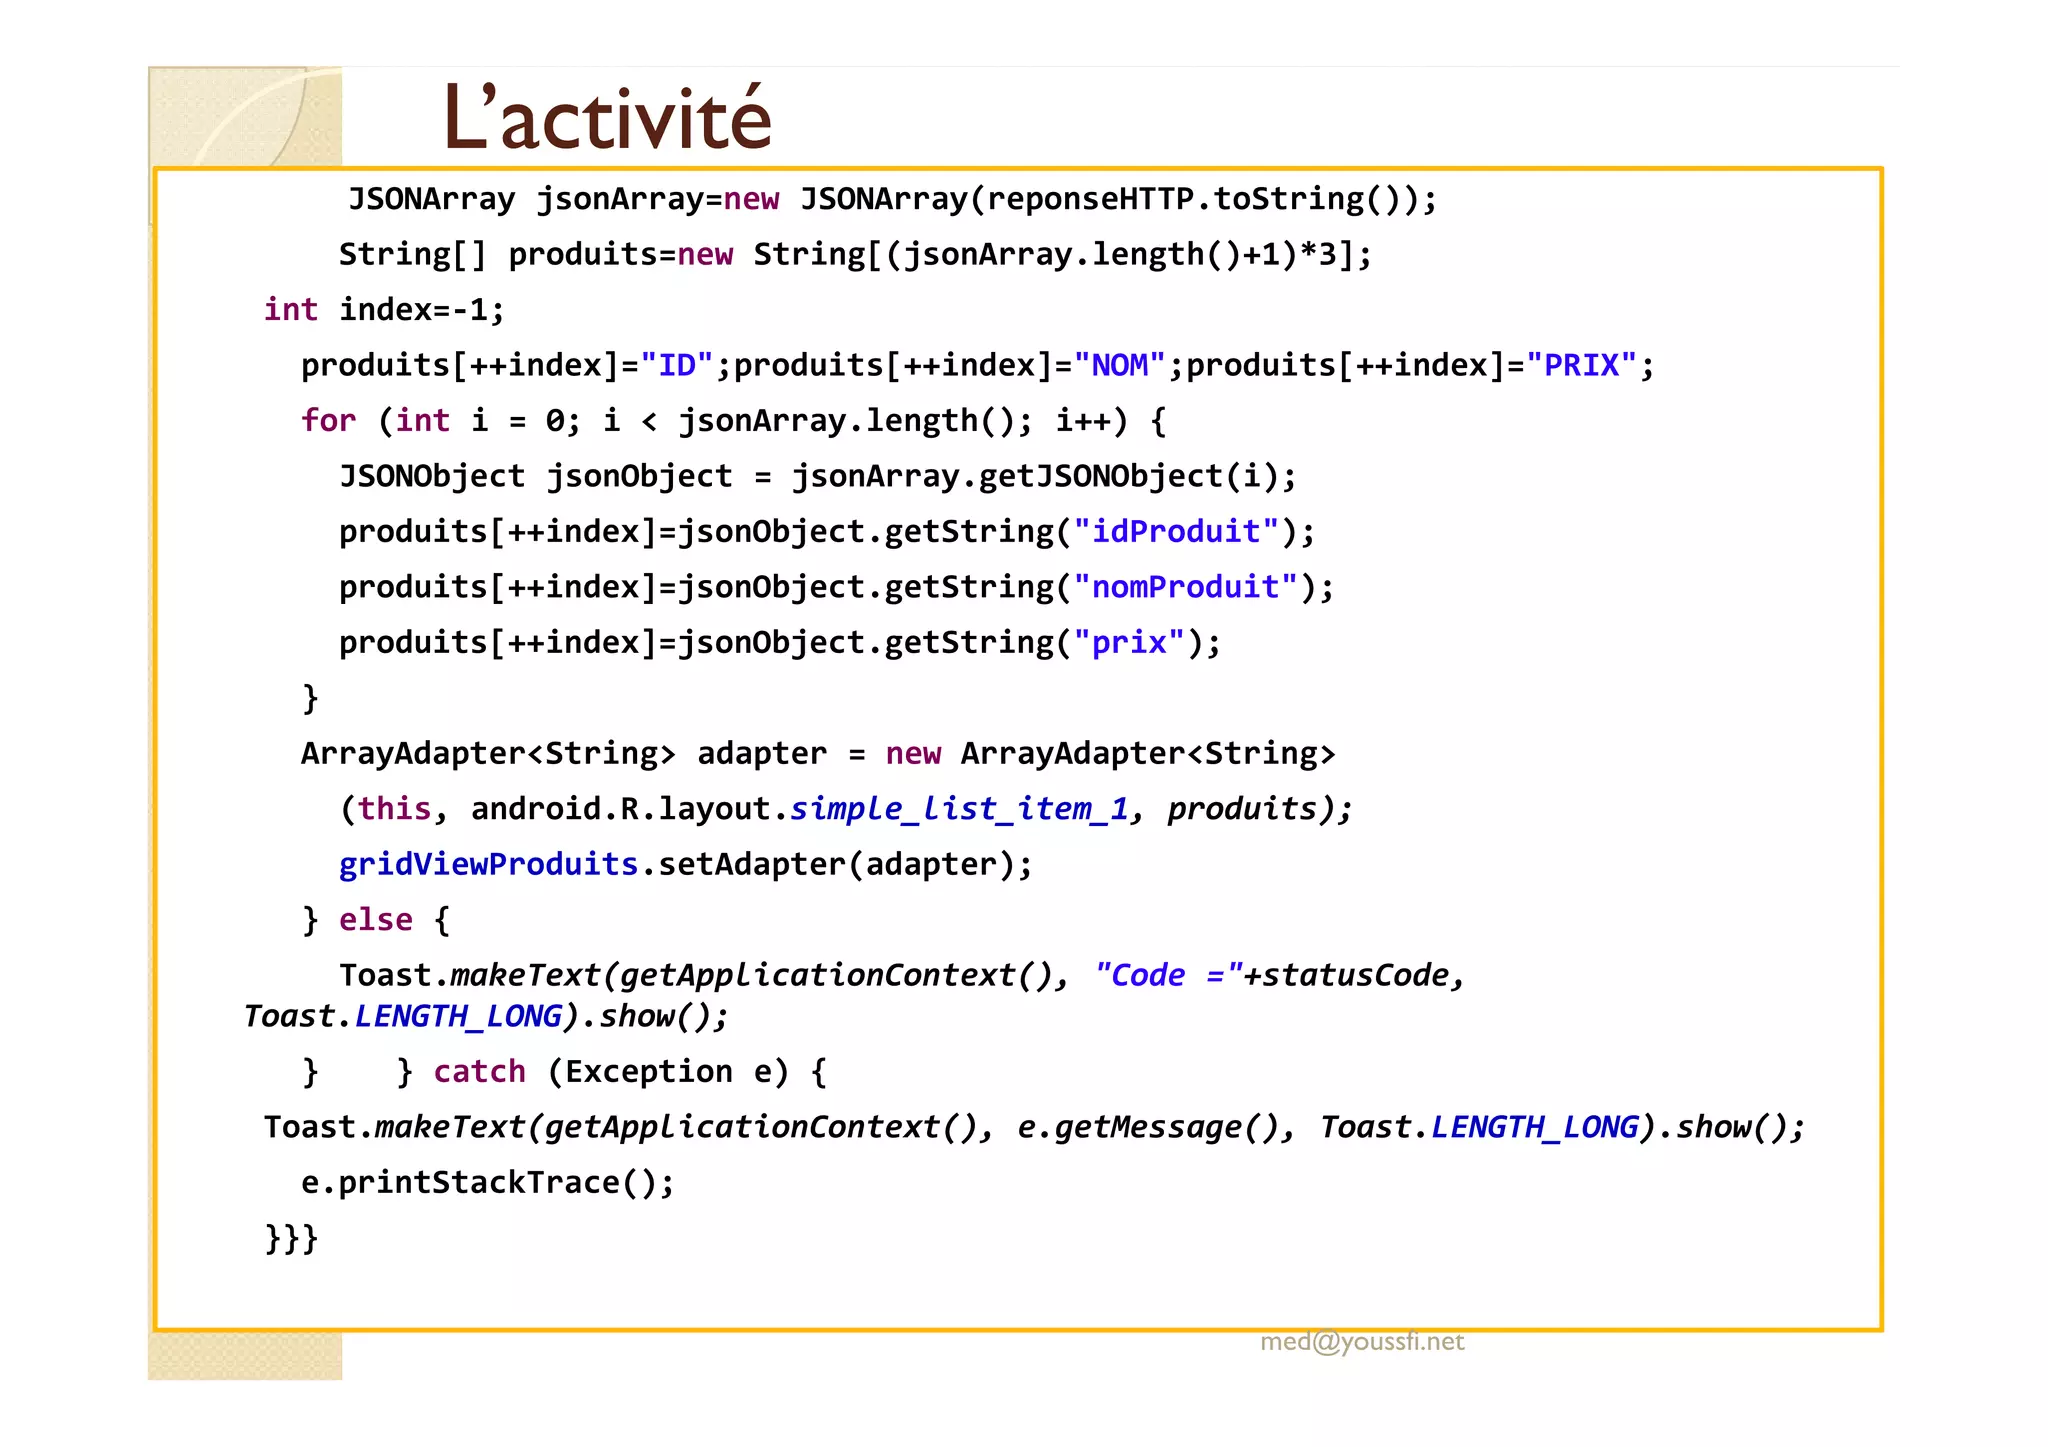Click the line "JSONObject jsonObject = jsonArray.getJSONObject(i);"
This screenshot has width=2048, height=1447.
pos(817,476)
